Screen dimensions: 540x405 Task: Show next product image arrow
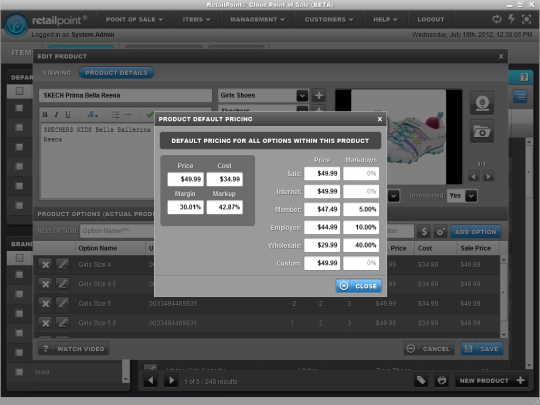pos(488,177)
